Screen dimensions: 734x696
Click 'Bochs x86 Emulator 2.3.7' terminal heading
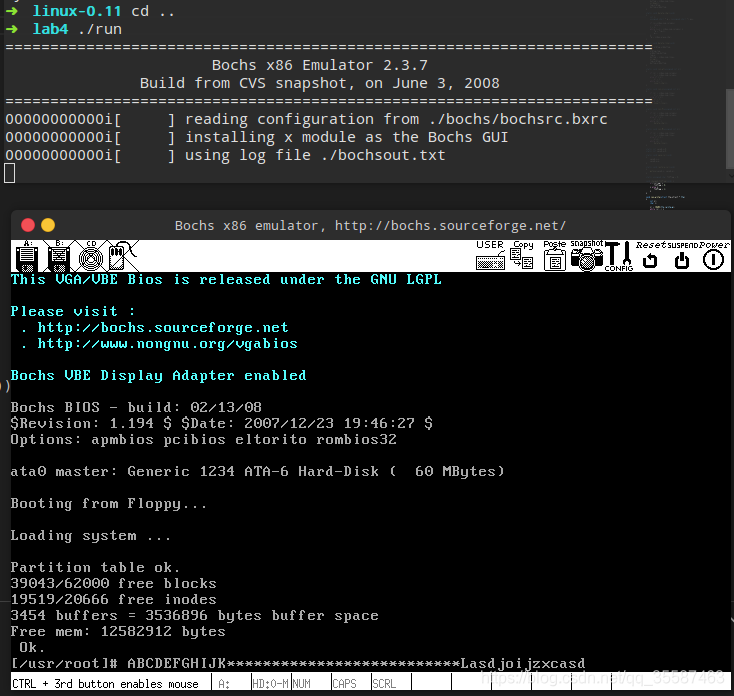coord(320,65)
